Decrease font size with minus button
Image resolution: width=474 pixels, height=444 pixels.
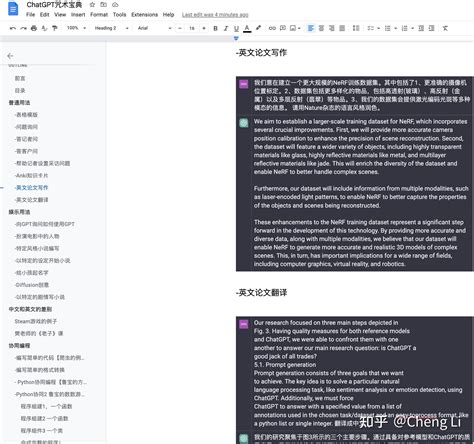[x=180, y=28]
